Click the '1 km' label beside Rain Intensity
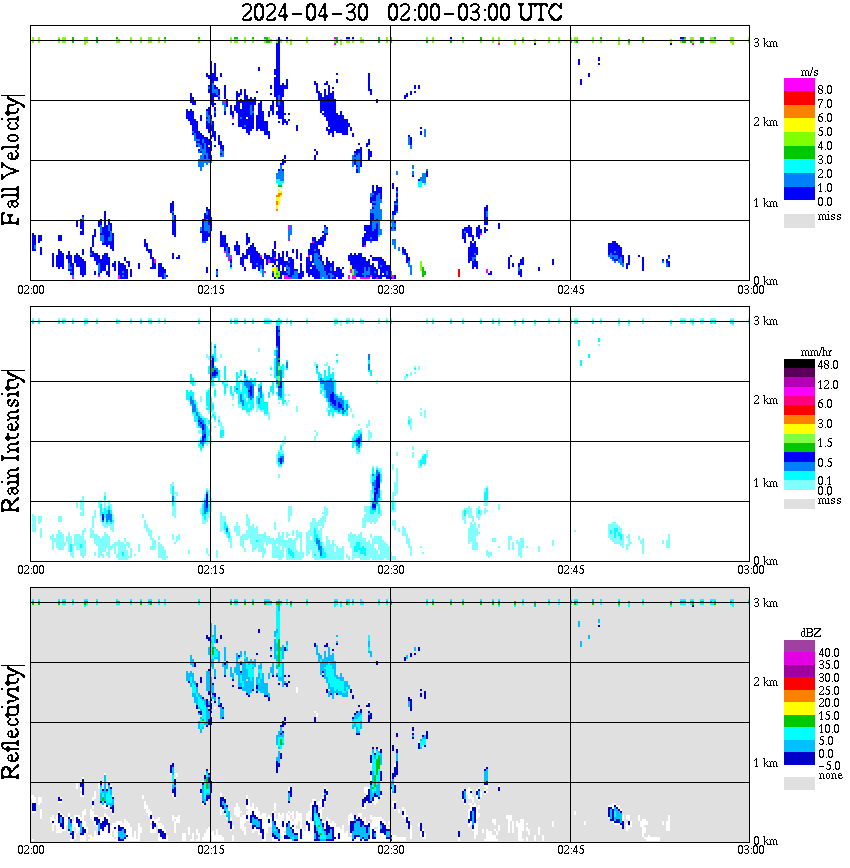 click(x=765, y=483)
